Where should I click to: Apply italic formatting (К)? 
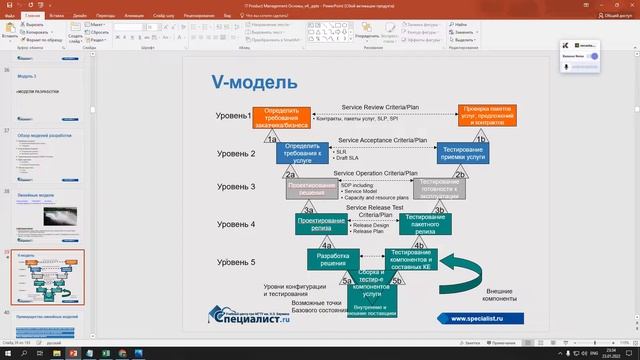tap(125, 38)
